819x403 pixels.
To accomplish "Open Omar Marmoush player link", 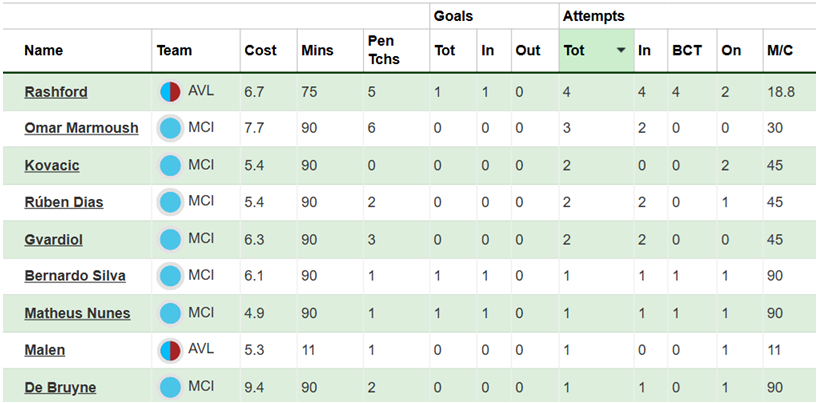I will (x=81, y=128).
